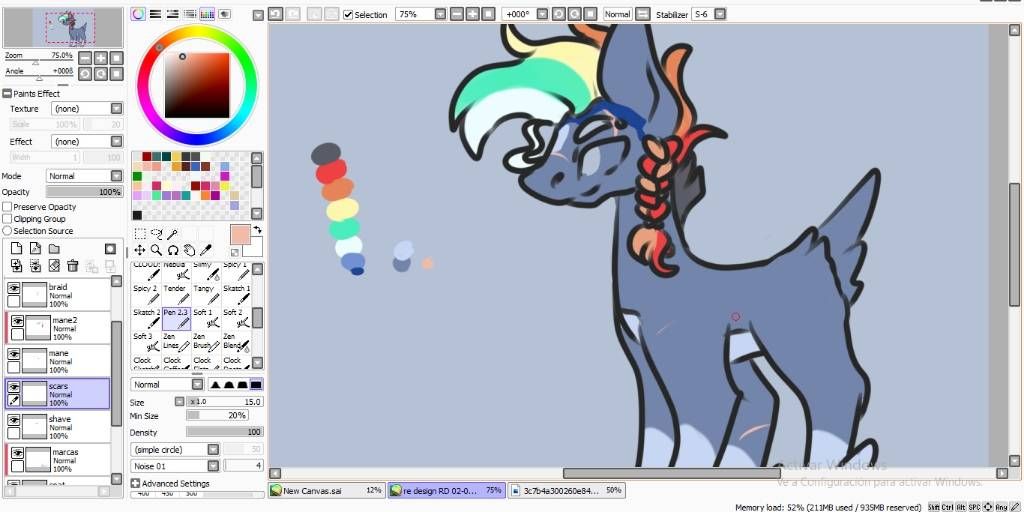The height and width of the screenshot is (512, 1024).
Task: Open the Effect dropdown
Action: pyautogui.click(x=116, y=141)
